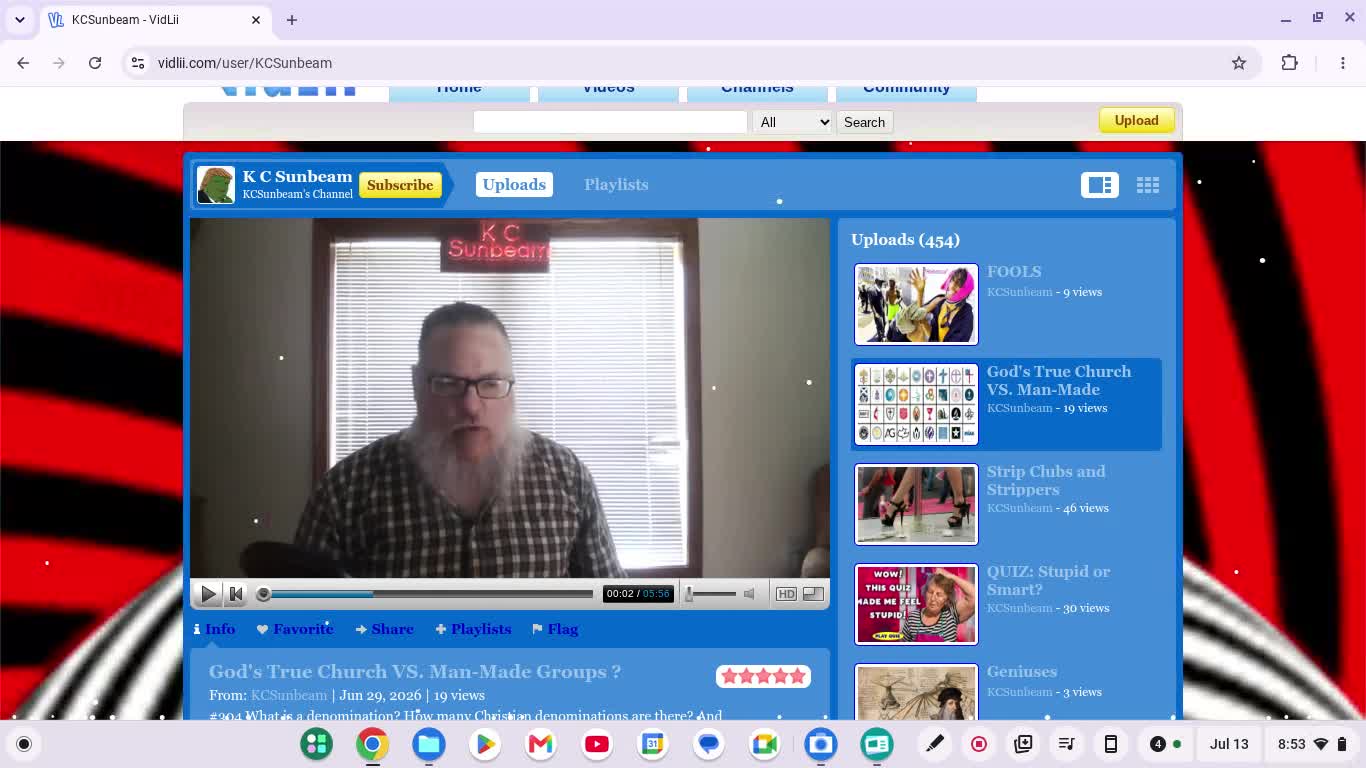
Task: Open the tab search dropdown arrow in Chrome
Action: pos(20,19)
